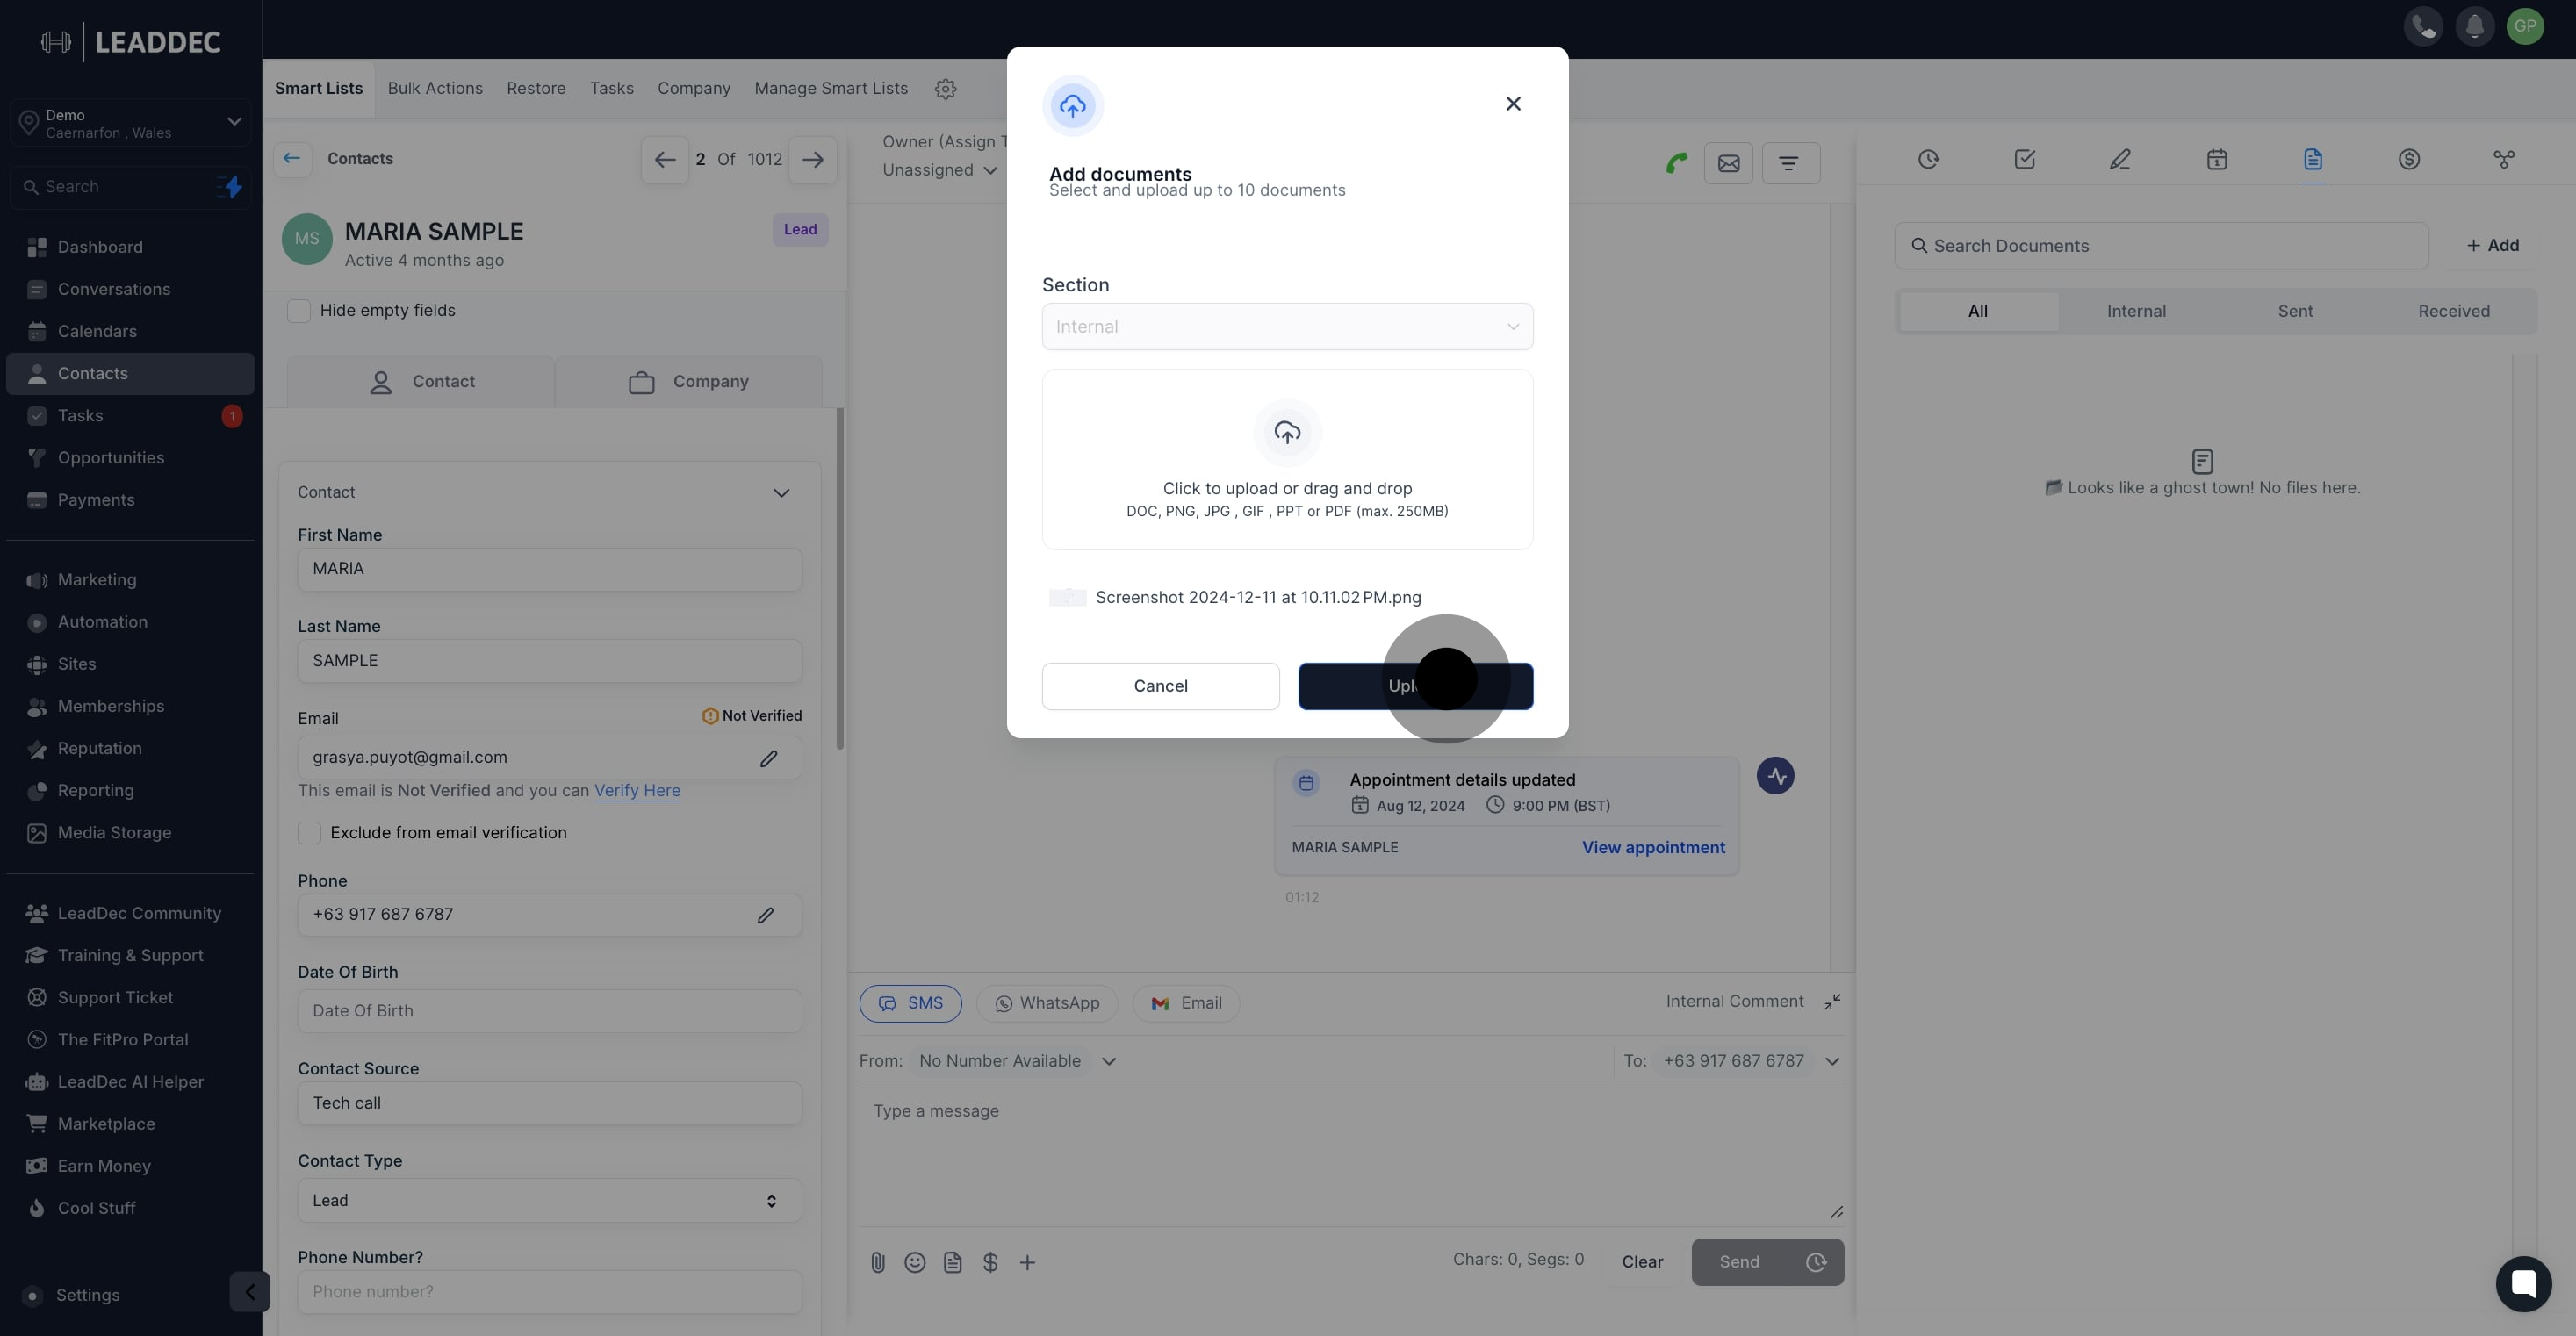Open the activity history clock icon
The image size is (2576, 1336).
(x=1928, y=159)
